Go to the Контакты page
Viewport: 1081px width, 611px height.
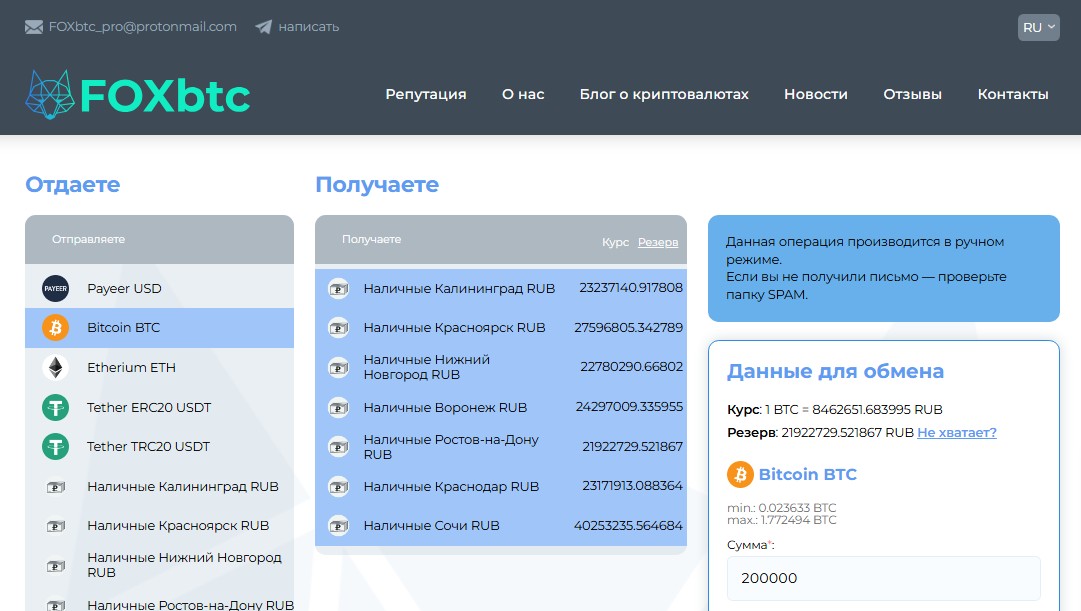1013,94
